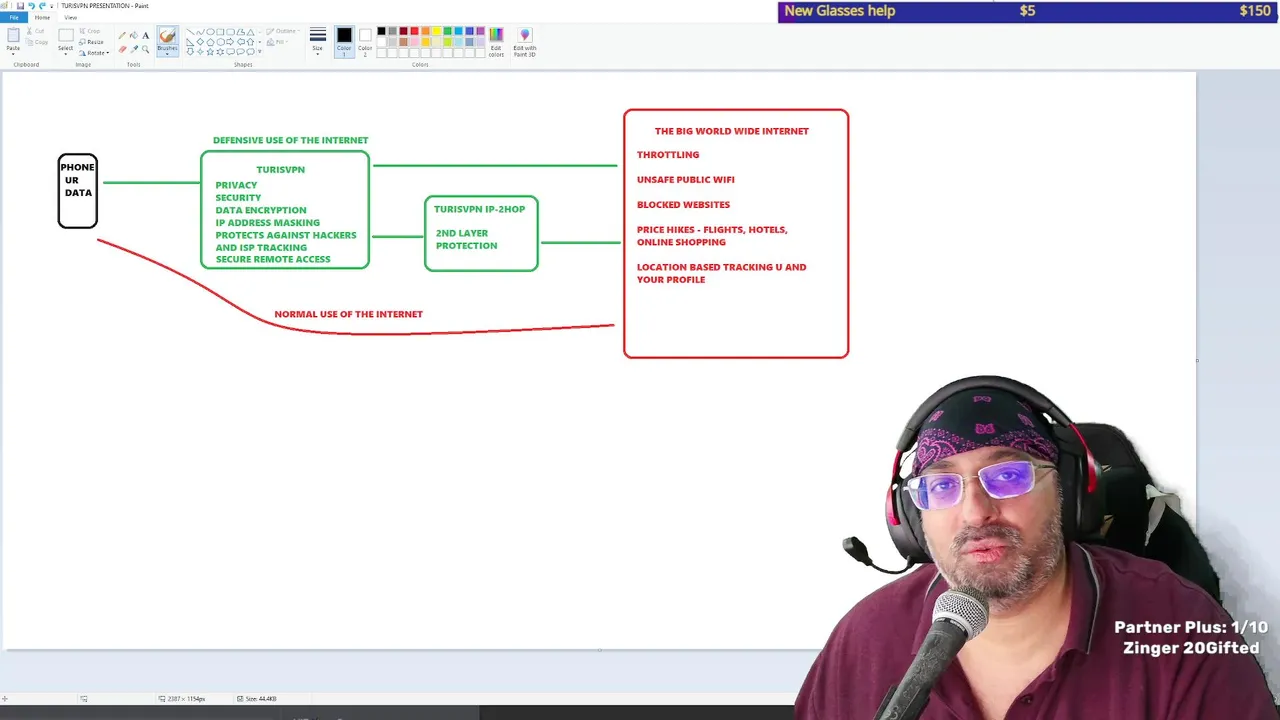
Task: Choose the Rectangle shape
Action: 220,32
